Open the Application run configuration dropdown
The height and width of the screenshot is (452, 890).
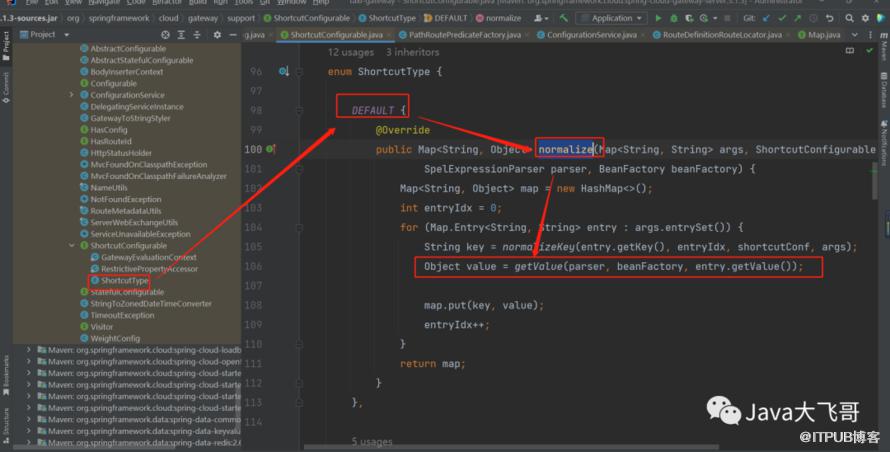tap(611, 17)
